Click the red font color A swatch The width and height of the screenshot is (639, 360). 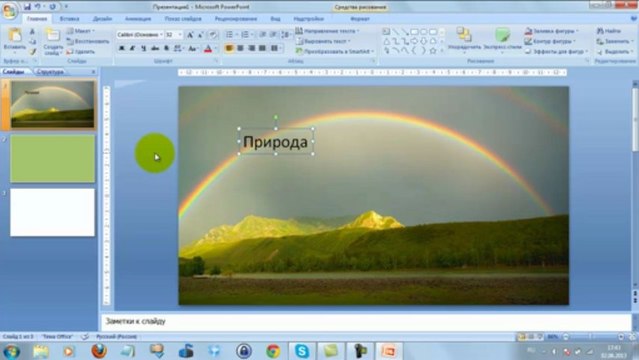[208, 49]
